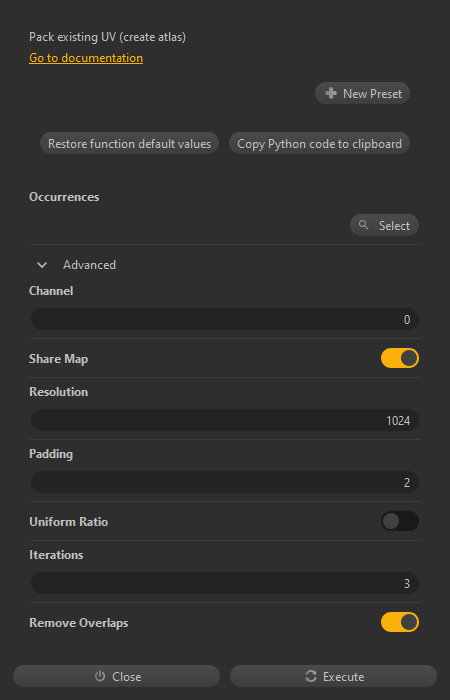Image resolution: width=450 pixels, height=700 pixels.
Task: Click the Padding value field
Action: 225,482
